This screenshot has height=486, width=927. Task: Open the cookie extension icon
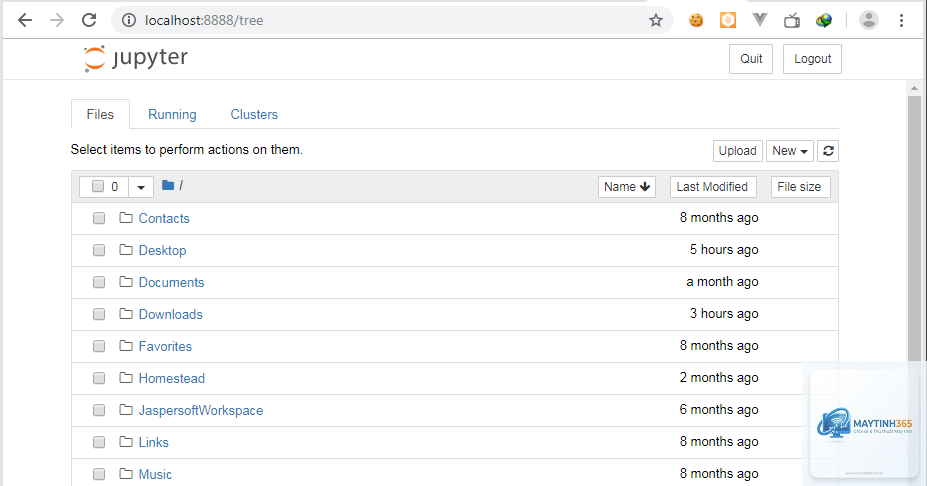click(x=696, y=20)
